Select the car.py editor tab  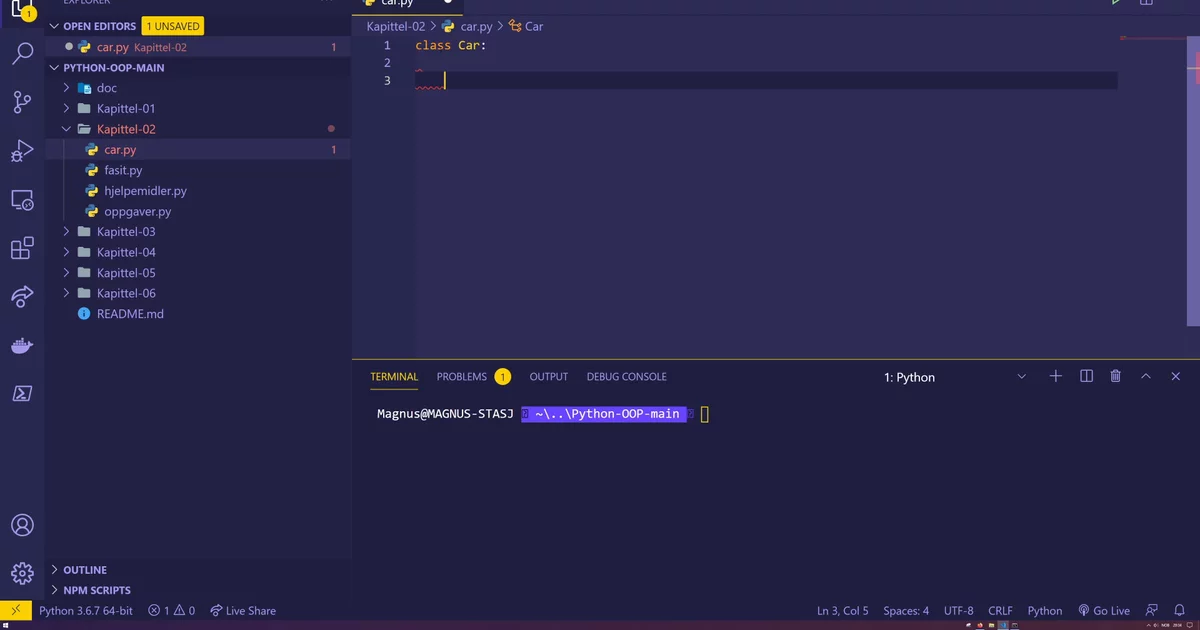tap(409, 5)
